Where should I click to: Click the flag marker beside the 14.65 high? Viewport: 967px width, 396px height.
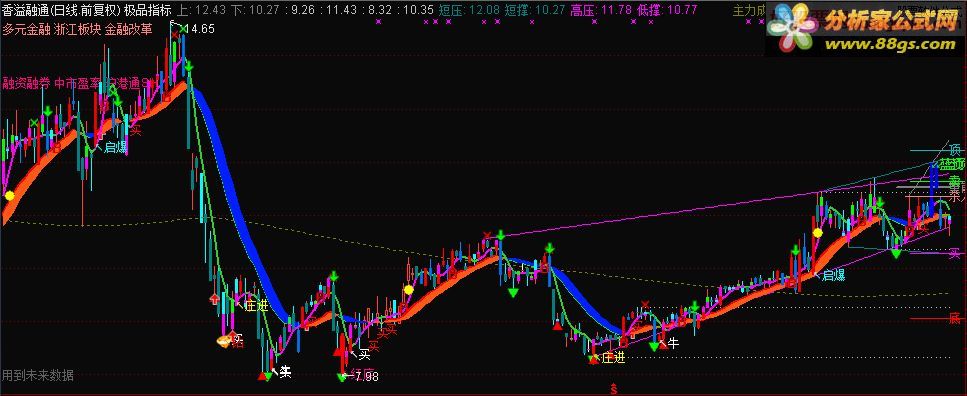[173, 23]
